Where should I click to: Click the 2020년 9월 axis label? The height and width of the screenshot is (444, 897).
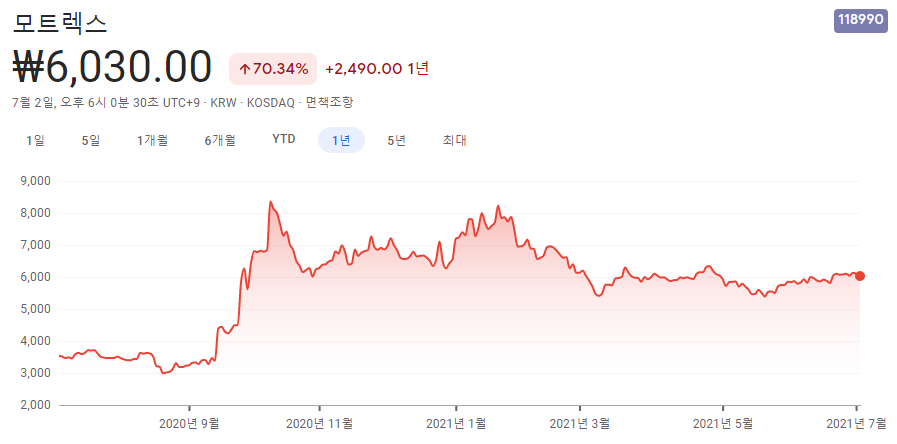tap(188, 424)
